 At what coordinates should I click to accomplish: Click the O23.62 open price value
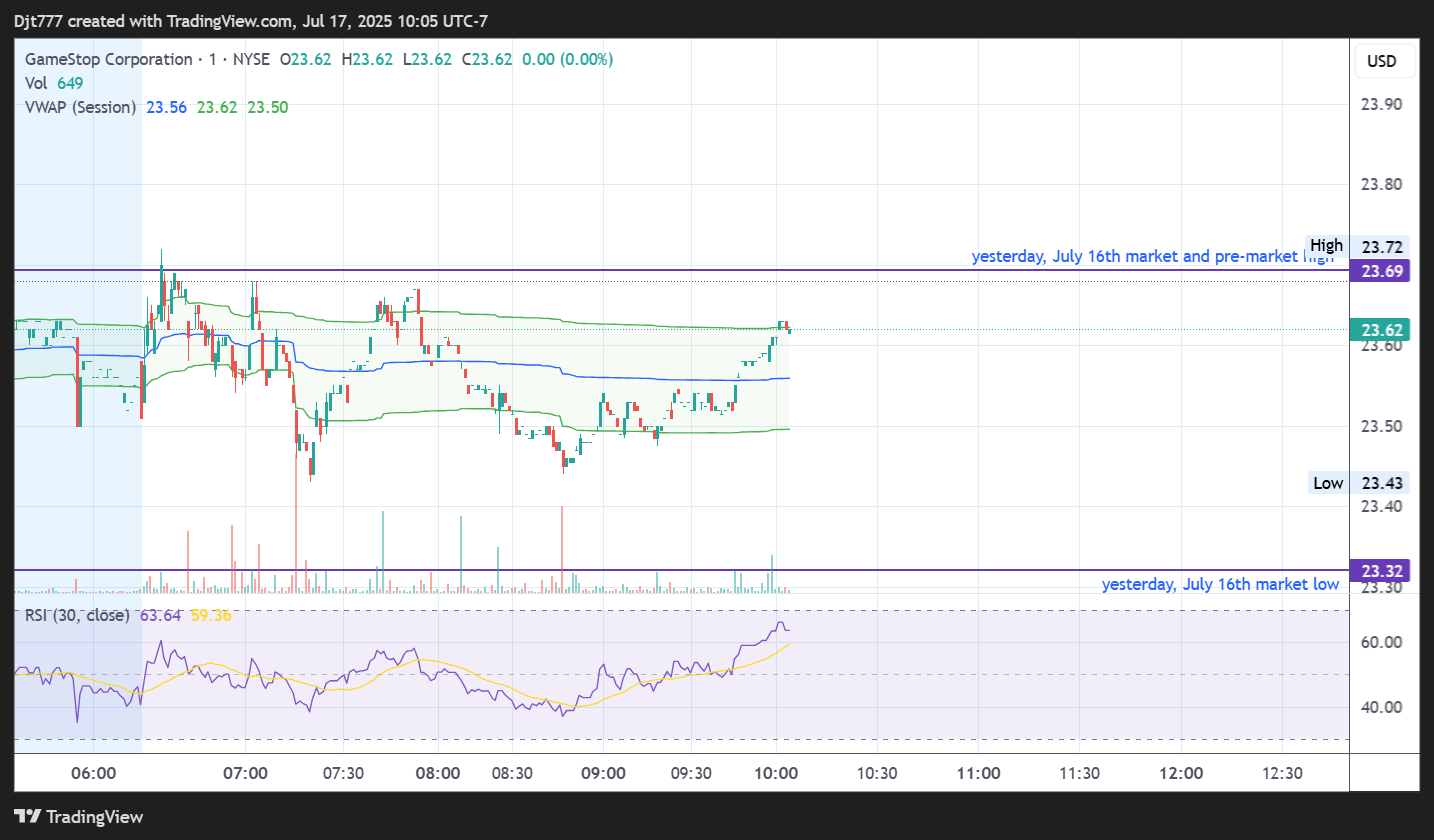pos(306,59)
